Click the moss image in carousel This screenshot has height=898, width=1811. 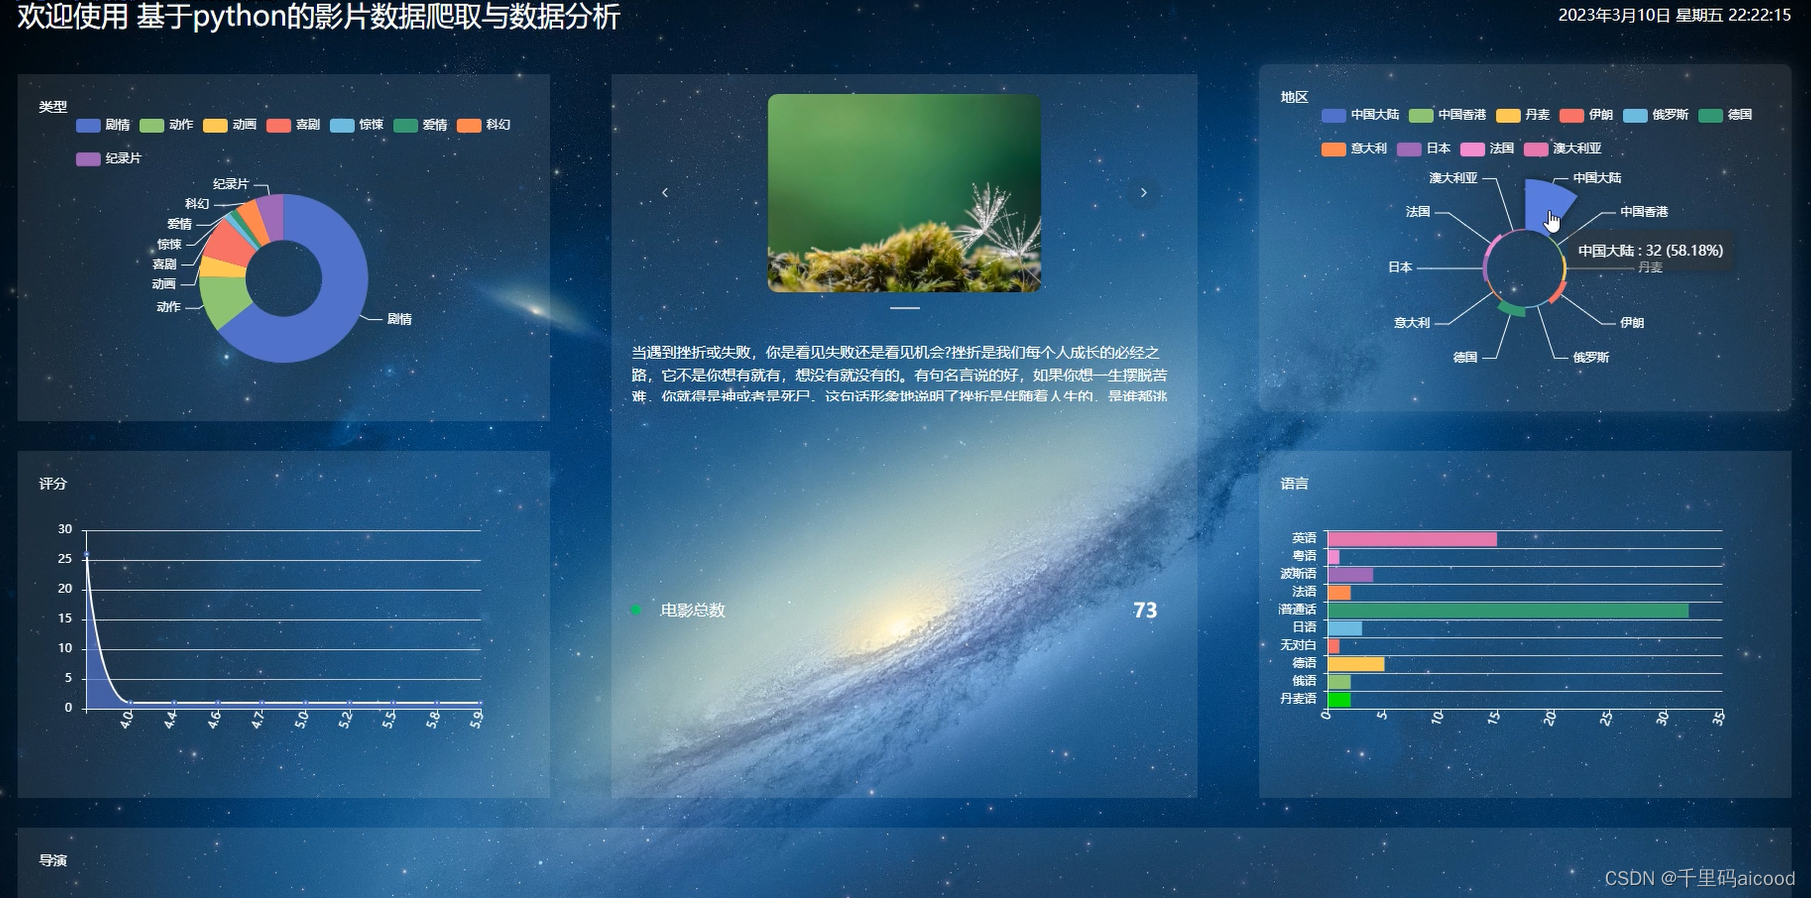[904, 193]
